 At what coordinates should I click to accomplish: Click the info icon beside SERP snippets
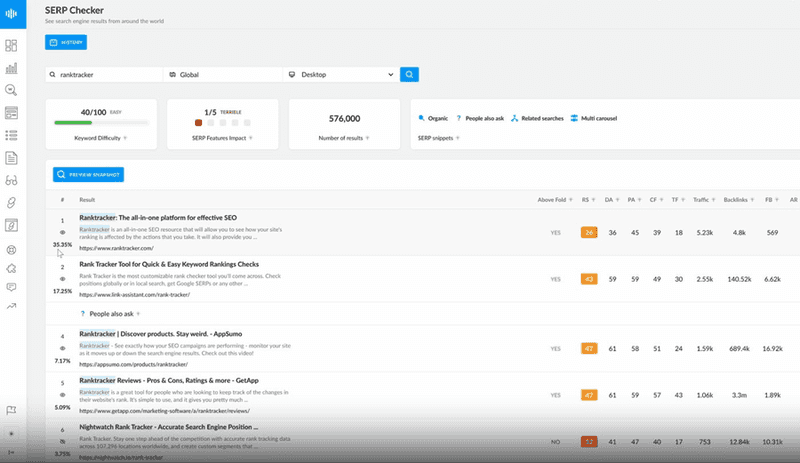(x=458, y=138)
